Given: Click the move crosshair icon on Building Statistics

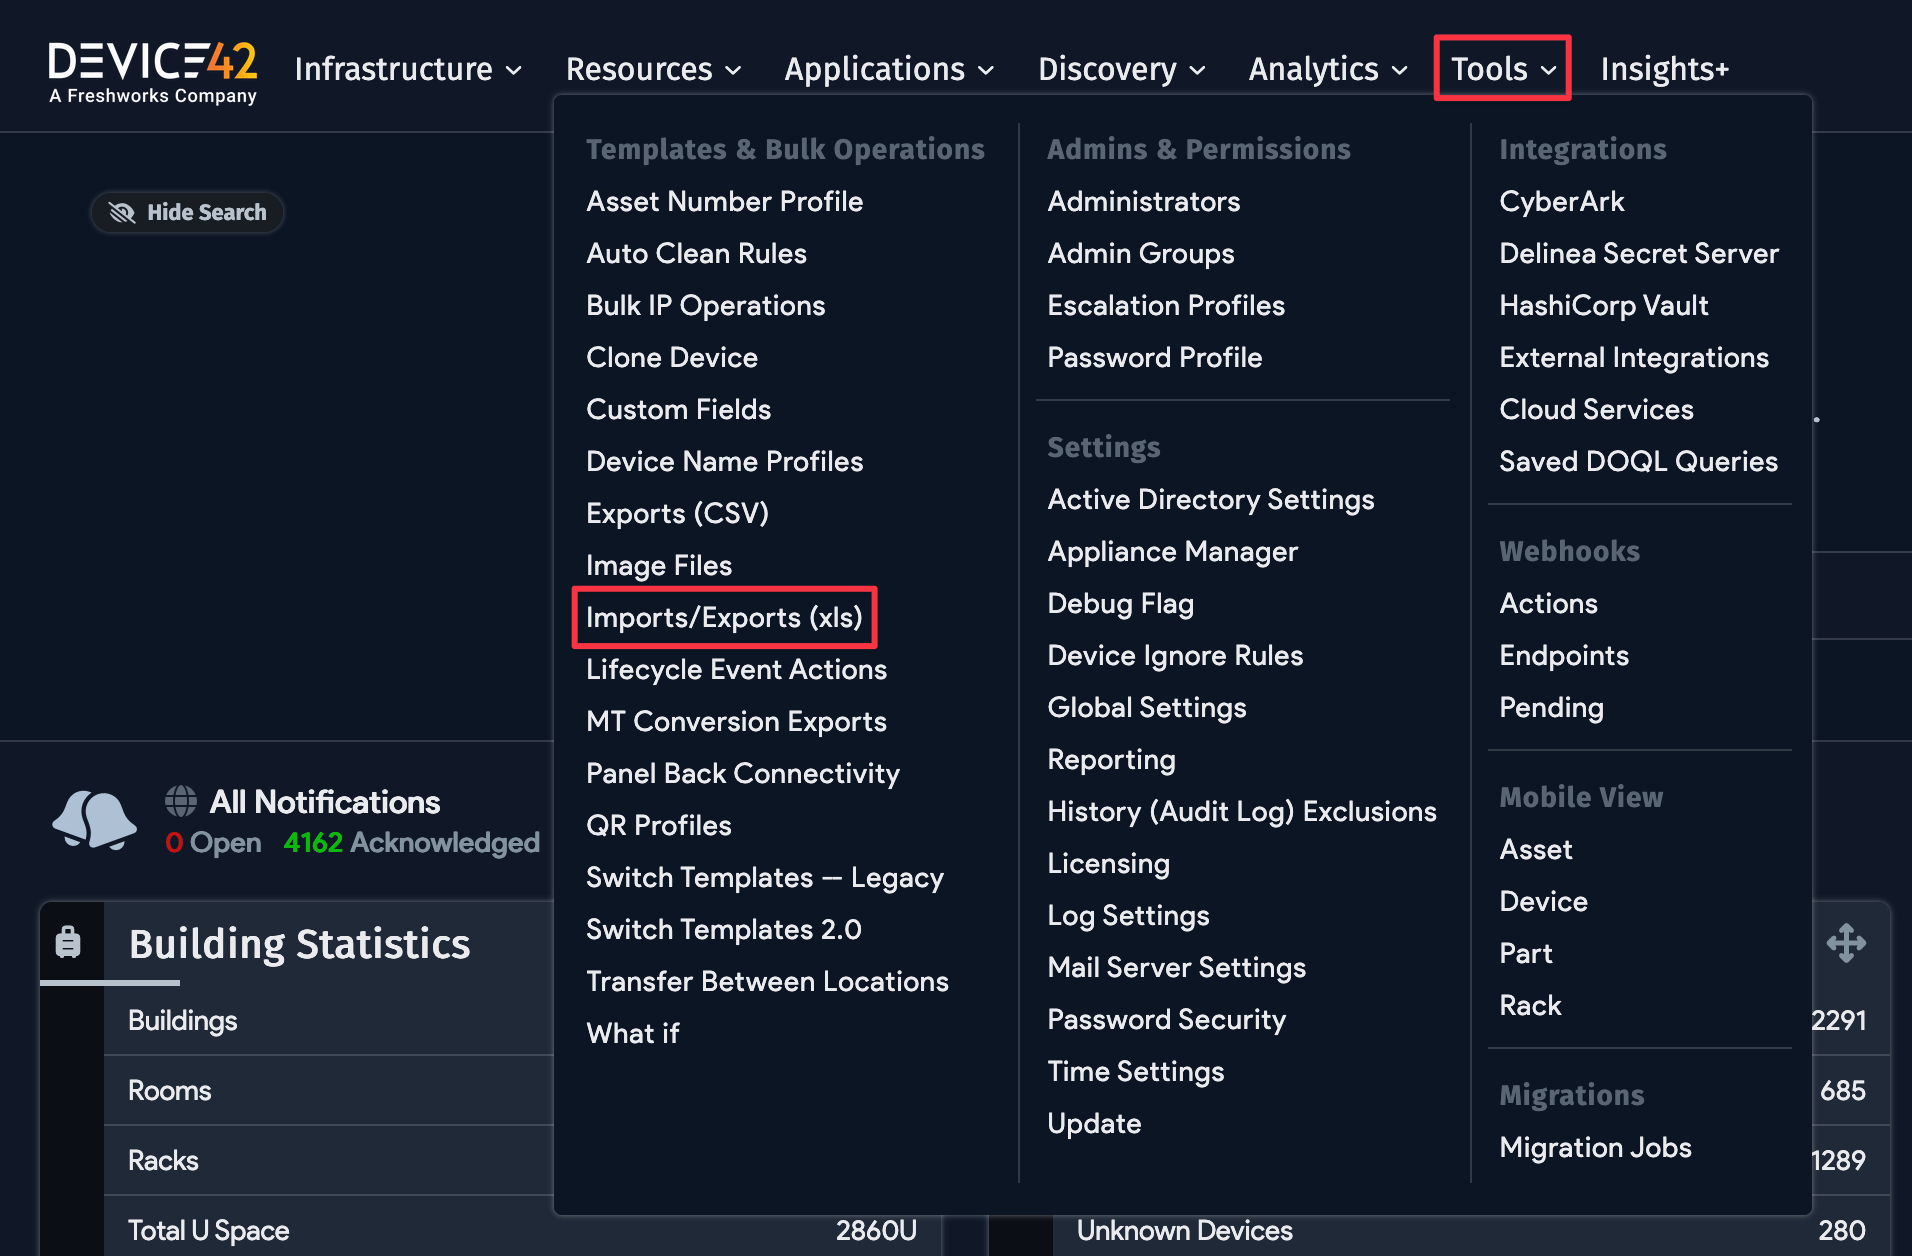Looking at the screenshot, I should pyautogui.click(x=1845, y=941).
